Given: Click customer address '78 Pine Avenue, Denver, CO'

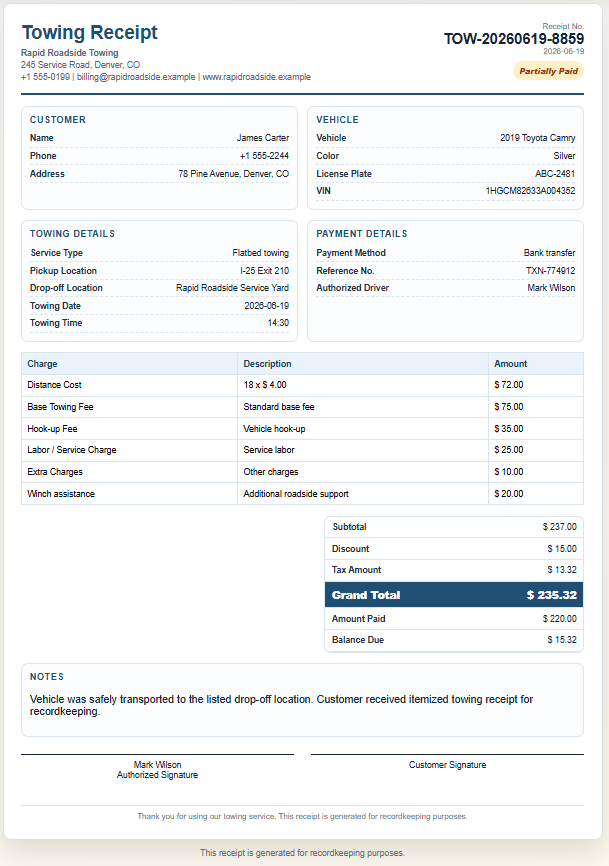Looking at the screenshot, I should [234, 173].
